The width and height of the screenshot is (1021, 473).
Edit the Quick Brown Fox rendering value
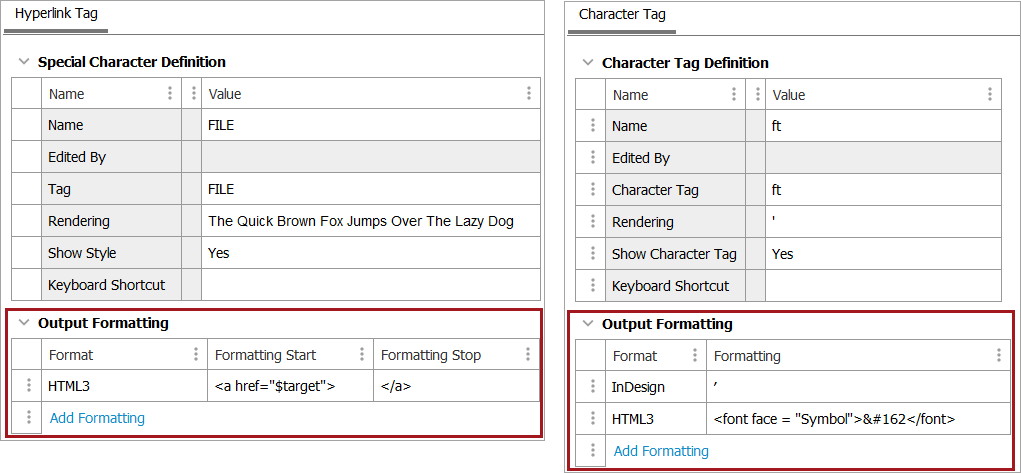point(371,221)
